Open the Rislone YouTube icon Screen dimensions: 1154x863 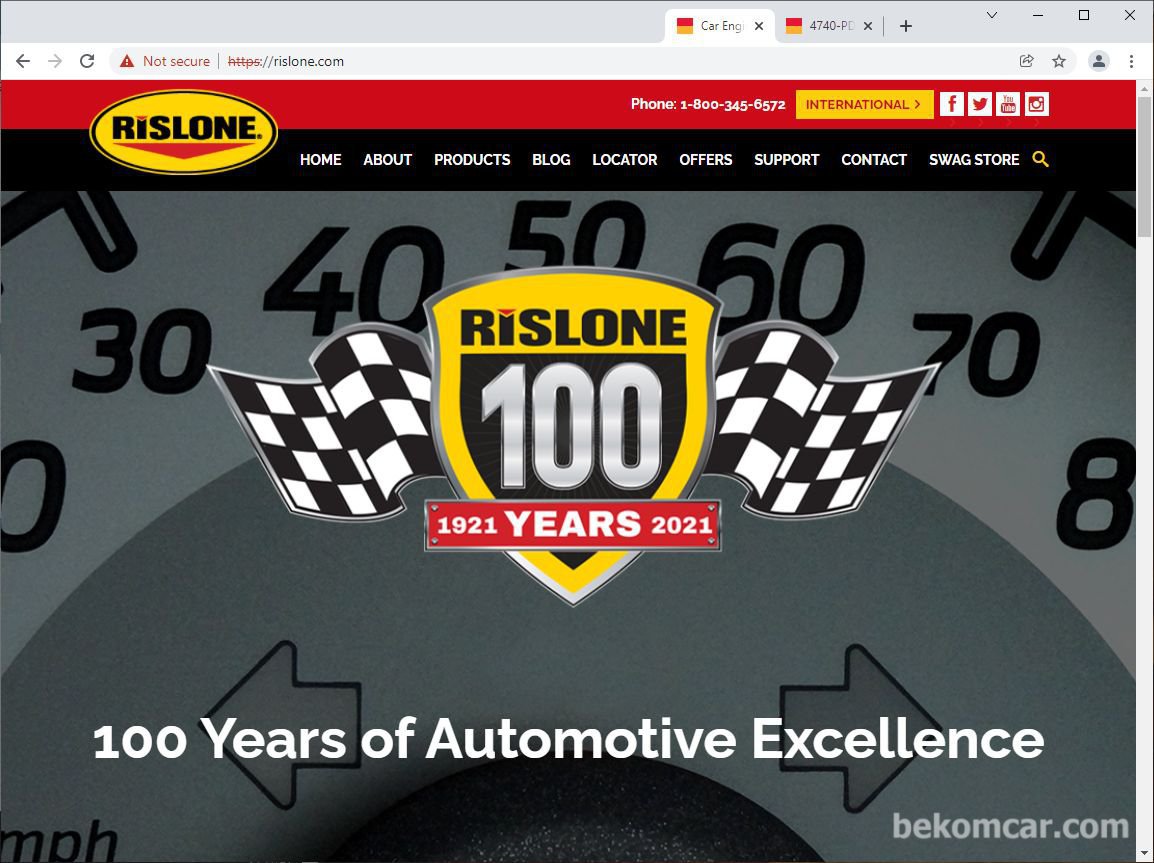[x=1008, y=104]
